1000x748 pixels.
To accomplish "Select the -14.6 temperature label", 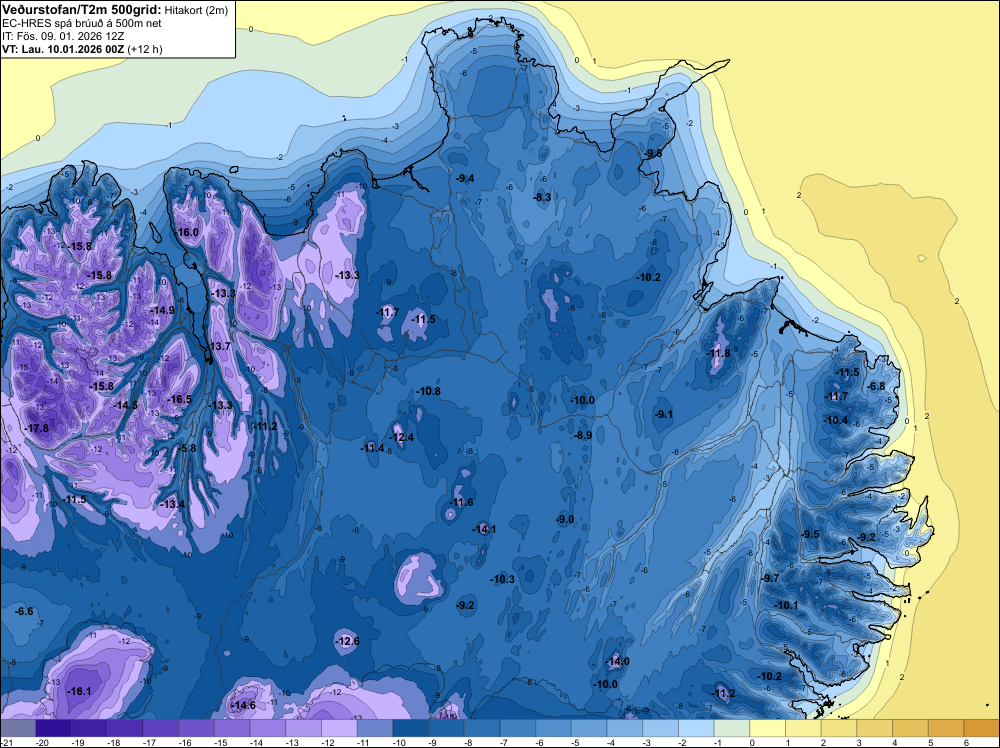I will [244, 705].
